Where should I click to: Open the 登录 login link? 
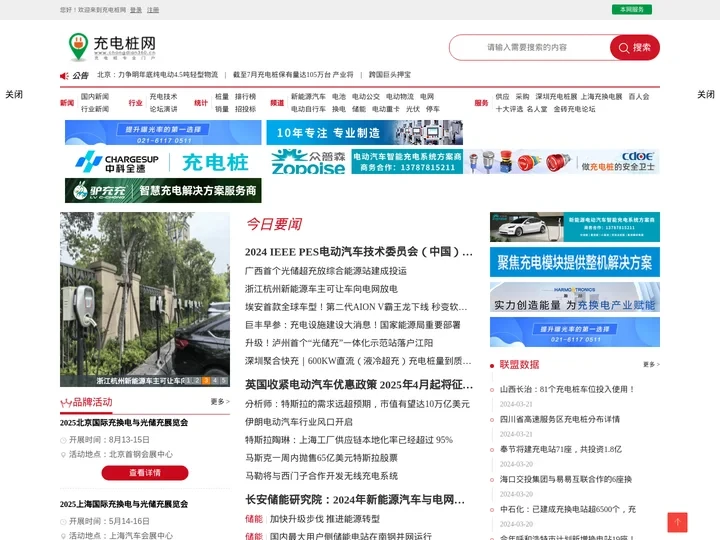tap(135, 10)
